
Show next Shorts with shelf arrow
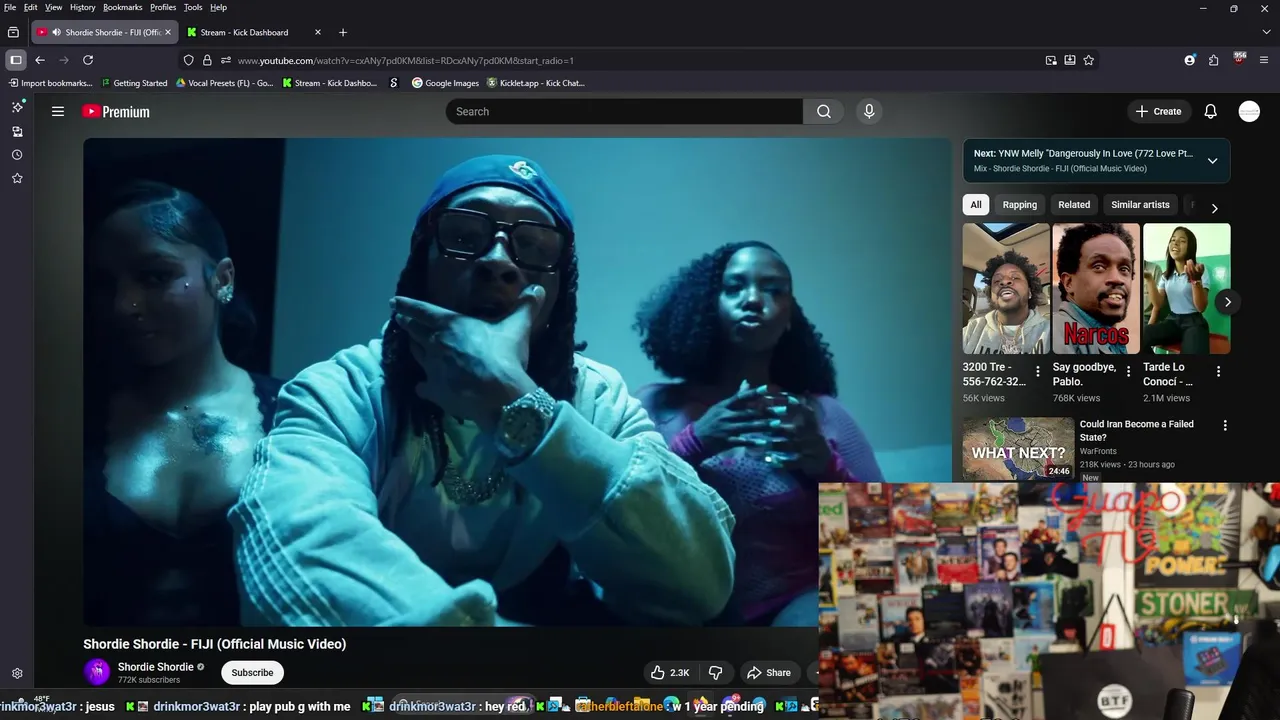pos(1227,302)
